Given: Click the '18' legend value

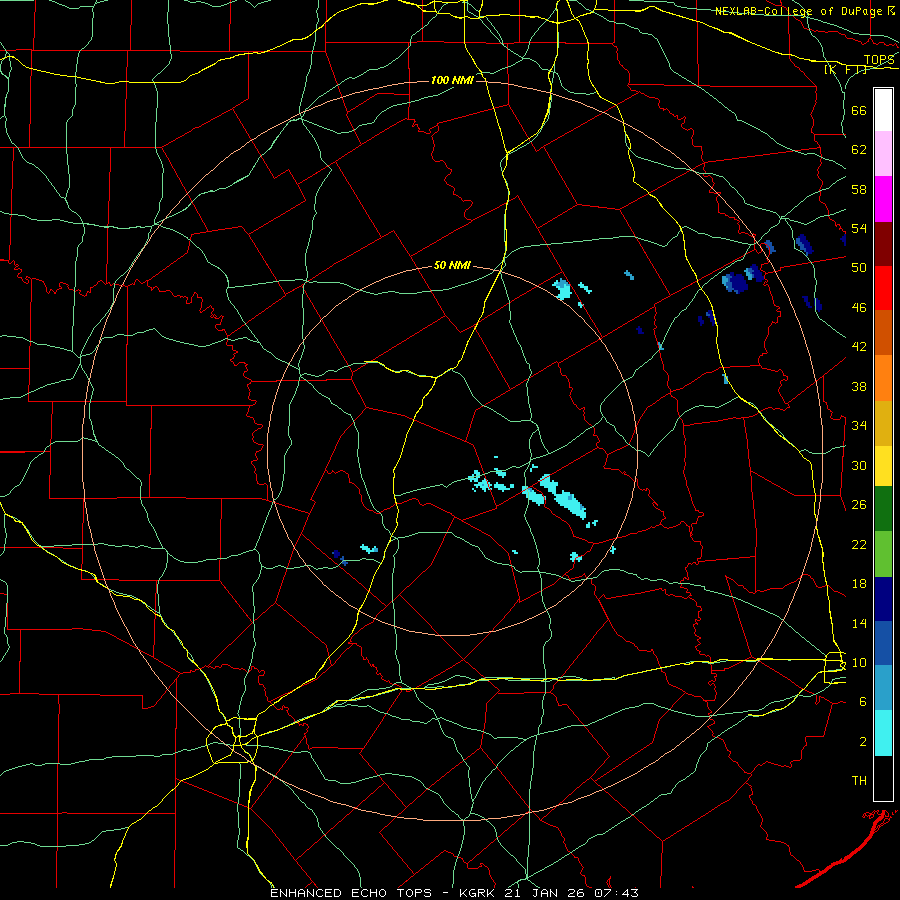Looking at the screenshot, I should click(859, 584).
